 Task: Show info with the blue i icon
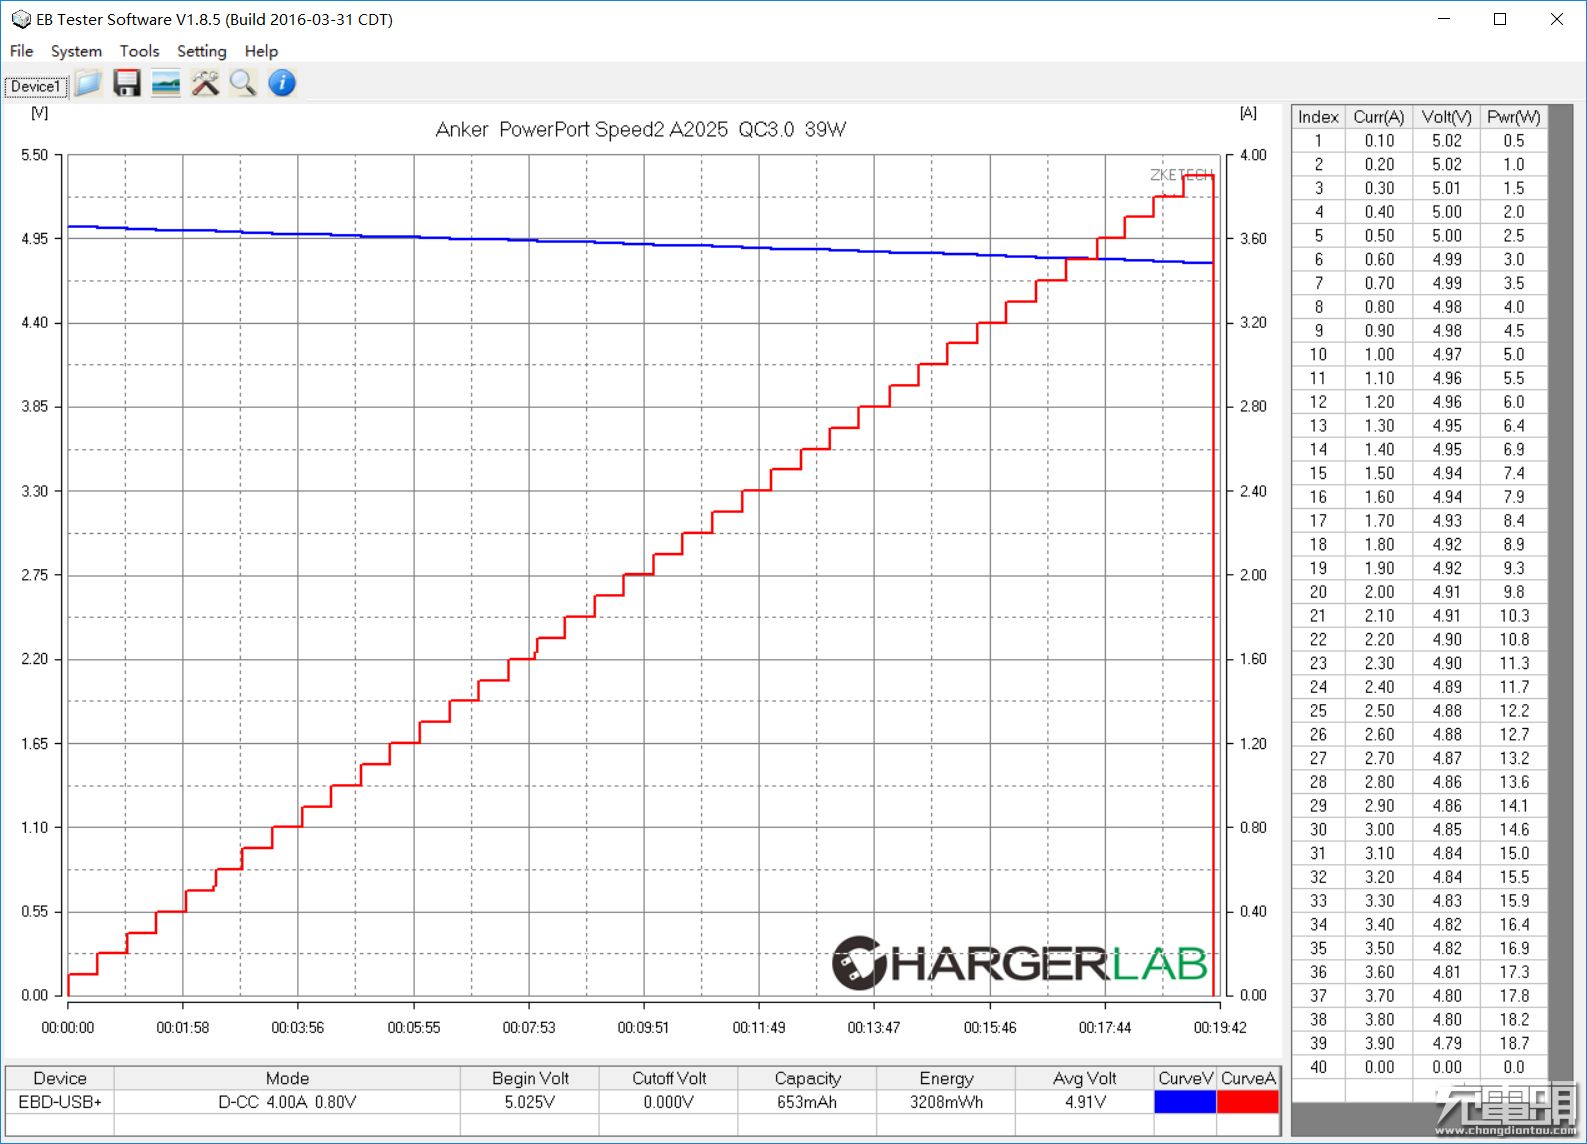click(x=282, y=83)
